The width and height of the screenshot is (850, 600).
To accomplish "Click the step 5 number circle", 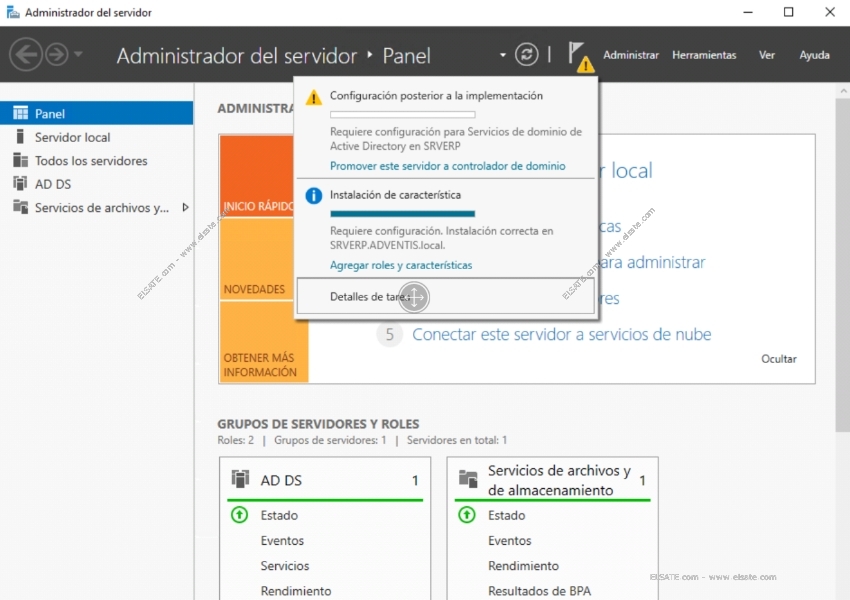I will [x=389, y=334].
